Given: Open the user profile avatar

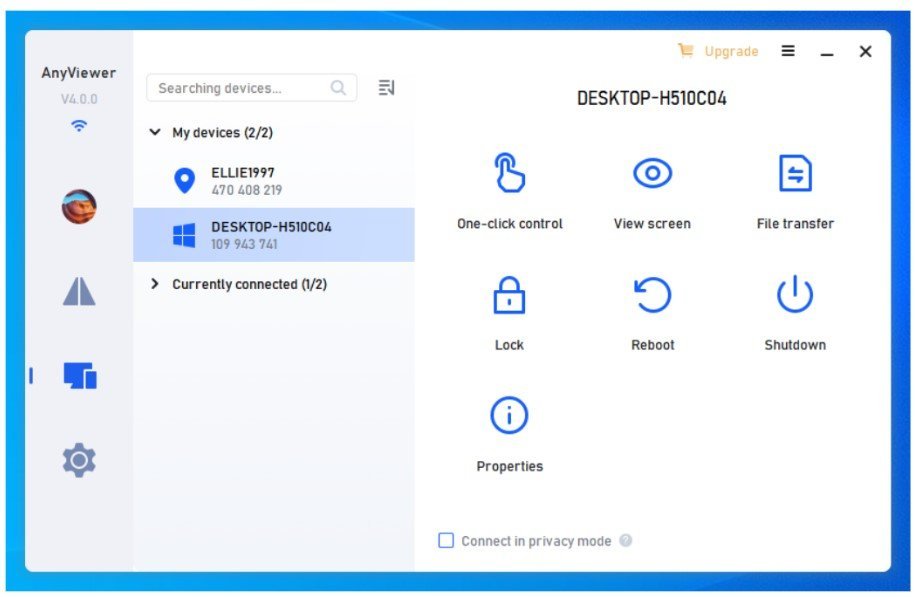Looking at the screenshot, I should 79,206.
